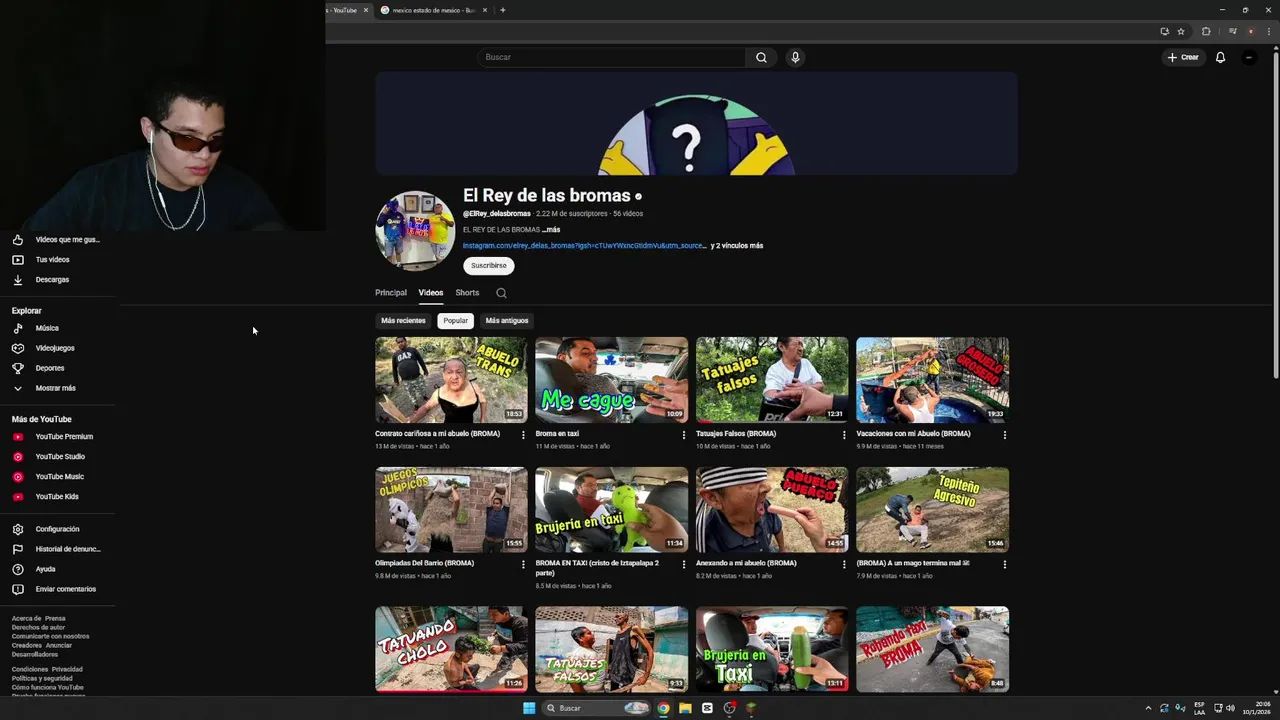Open options menu for Contrato cariñosa video
The width and height of the screenshot is (1280, 720).
[x=523, y=435]
